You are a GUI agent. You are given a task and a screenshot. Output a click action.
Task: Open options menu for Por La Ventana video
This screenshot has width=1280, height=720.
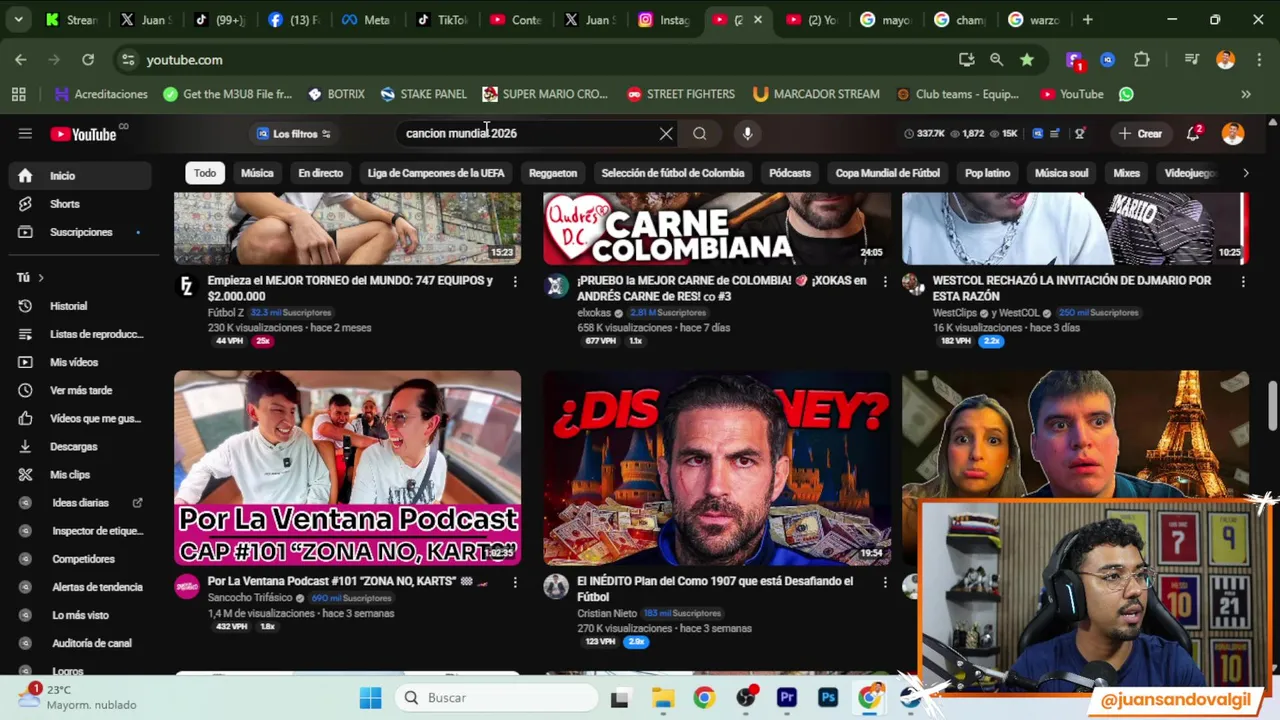point(515,582)
